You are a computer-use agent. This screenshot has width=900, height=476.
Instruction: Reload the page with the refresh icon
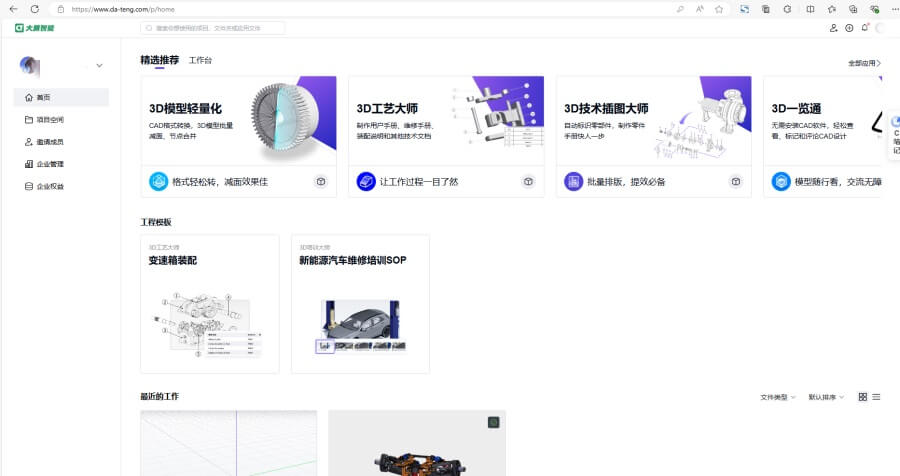(34, 9)
